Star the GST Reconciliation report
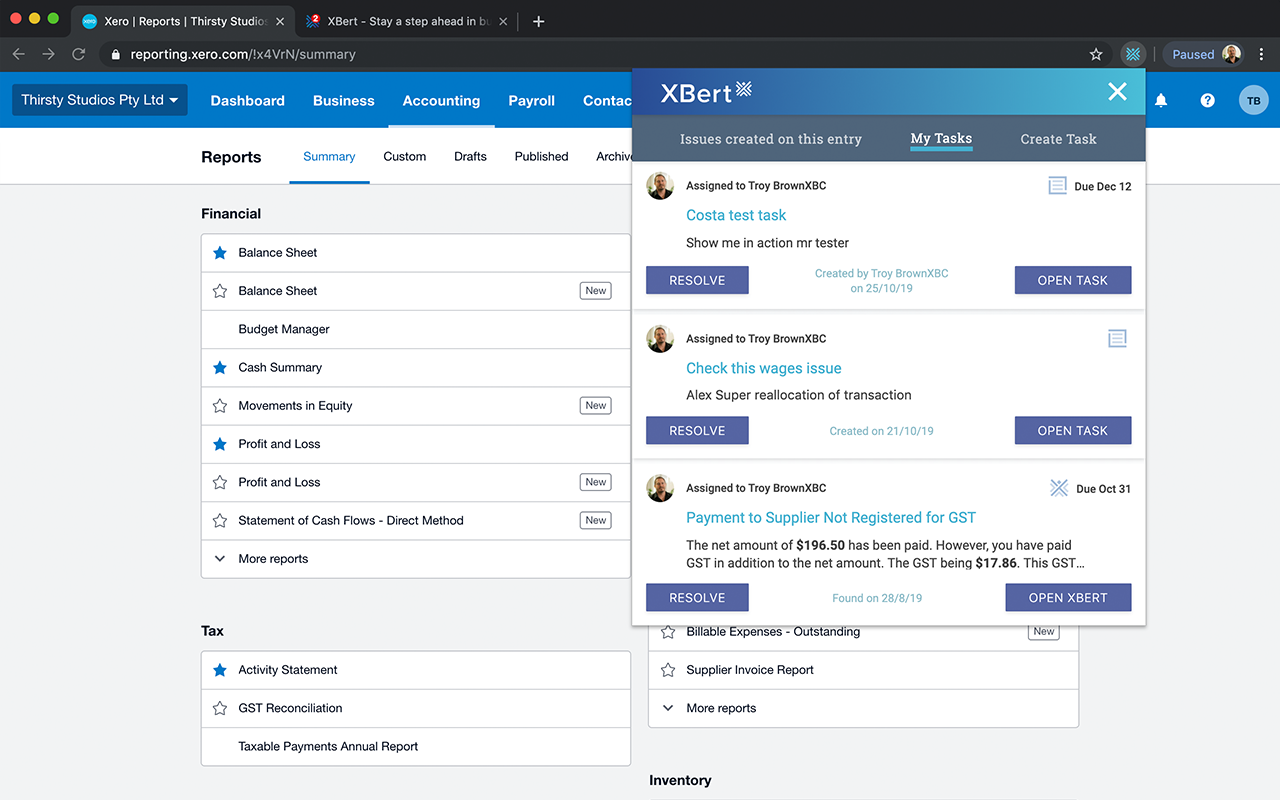 pyautogui.click(x=220, y=708)
